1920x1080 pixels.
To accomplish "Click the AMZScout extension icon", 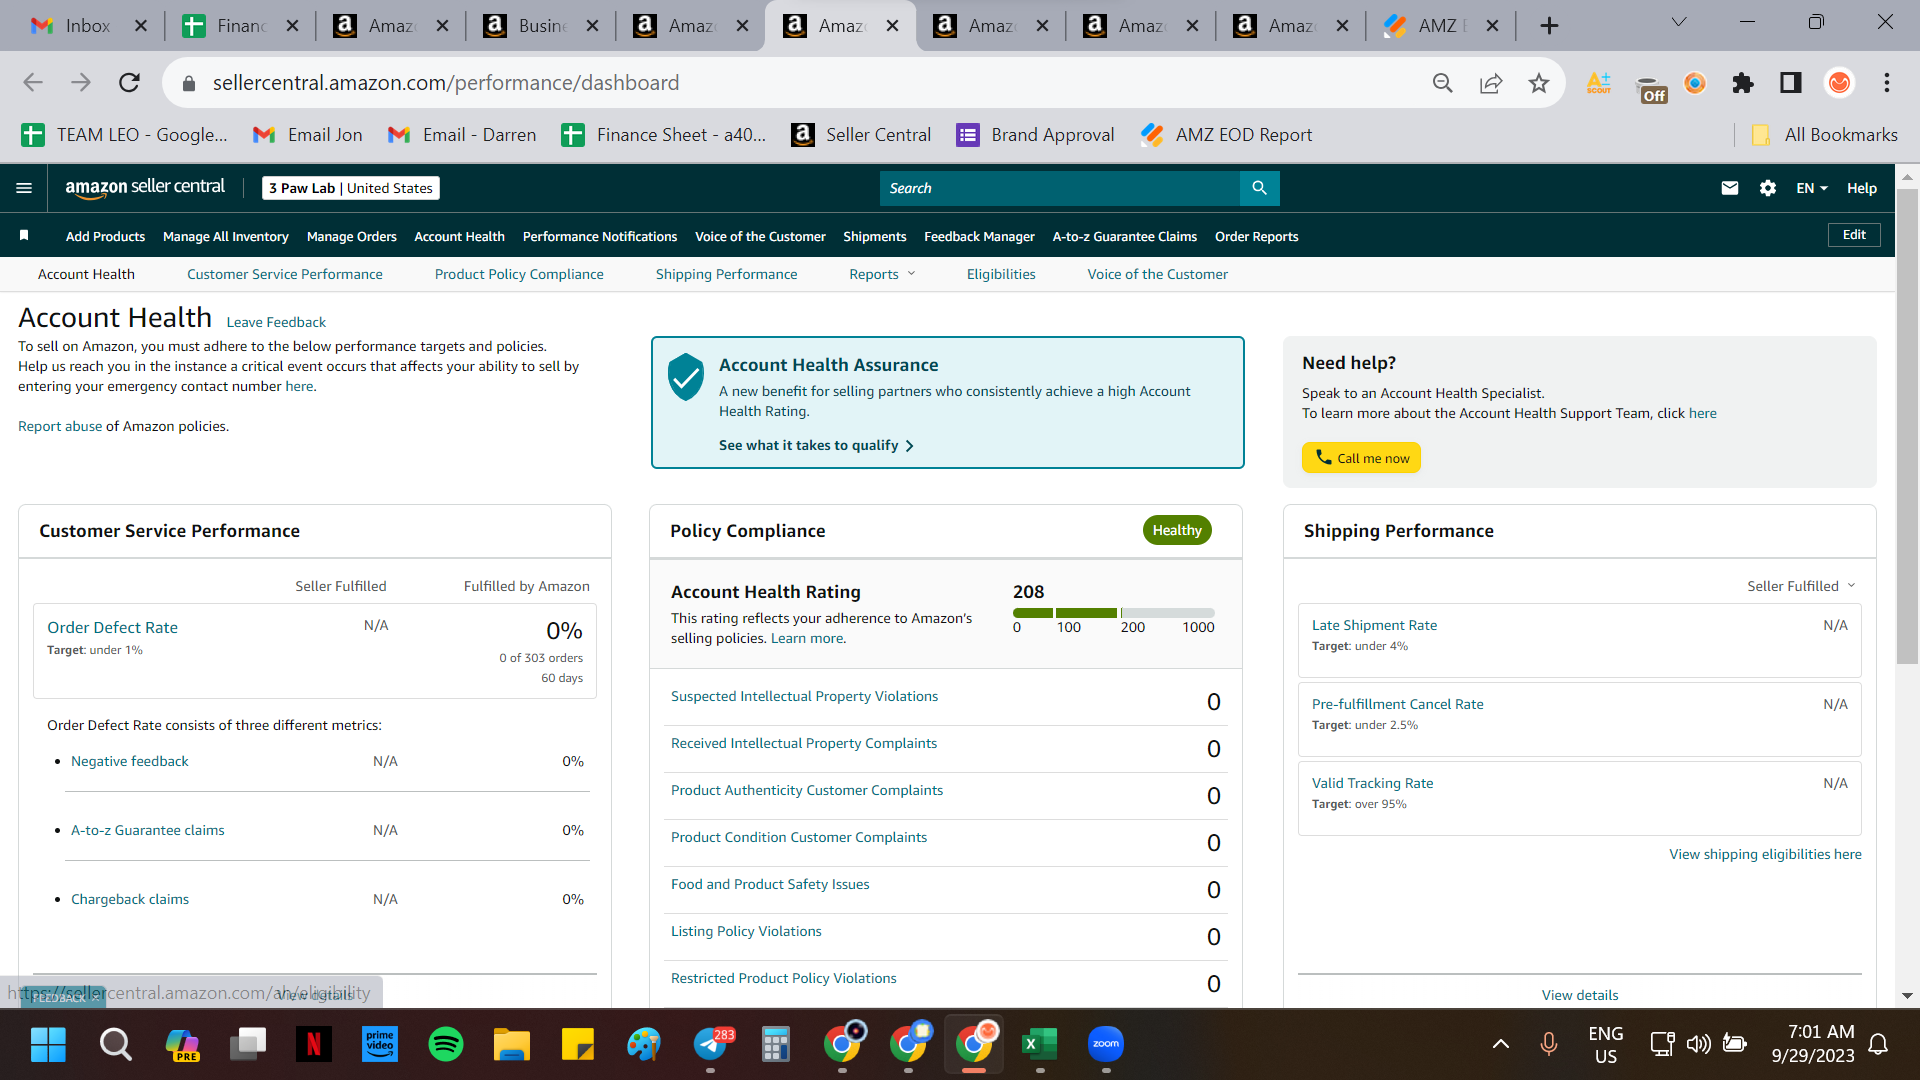I will 1598,83.
